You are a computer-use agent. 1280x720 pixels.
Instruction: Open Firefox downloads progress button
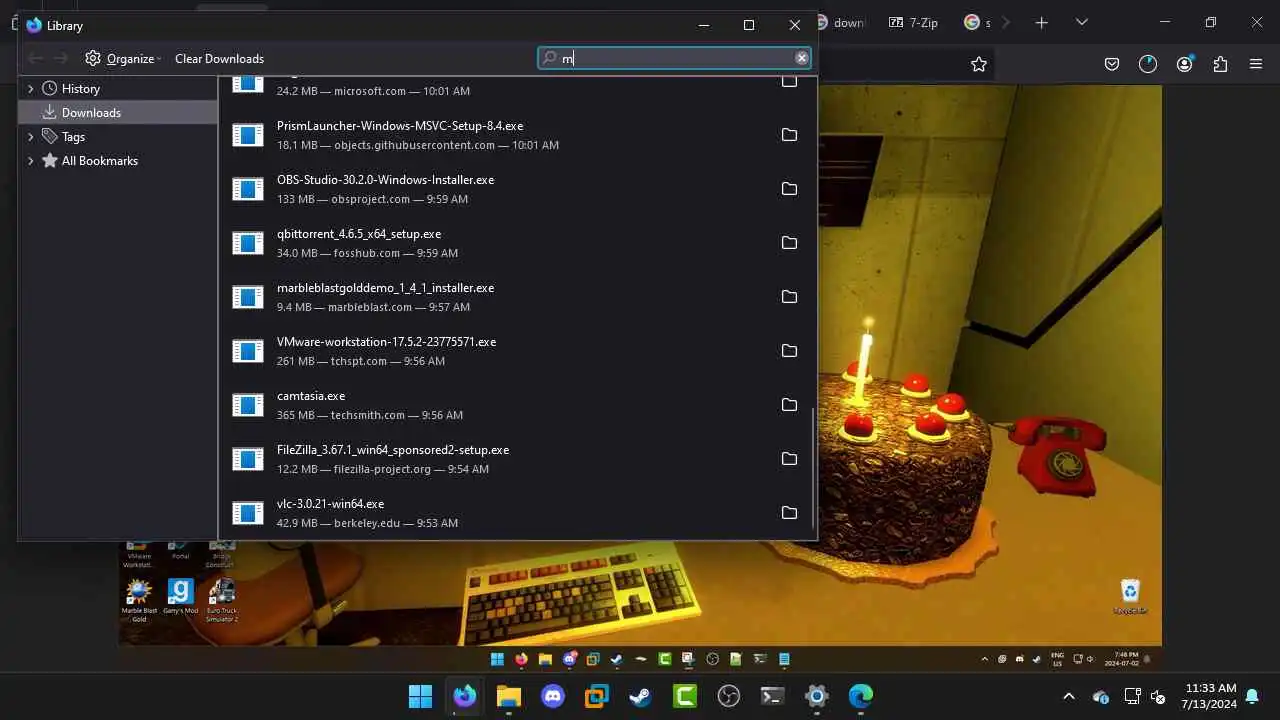coord(1148,64)
